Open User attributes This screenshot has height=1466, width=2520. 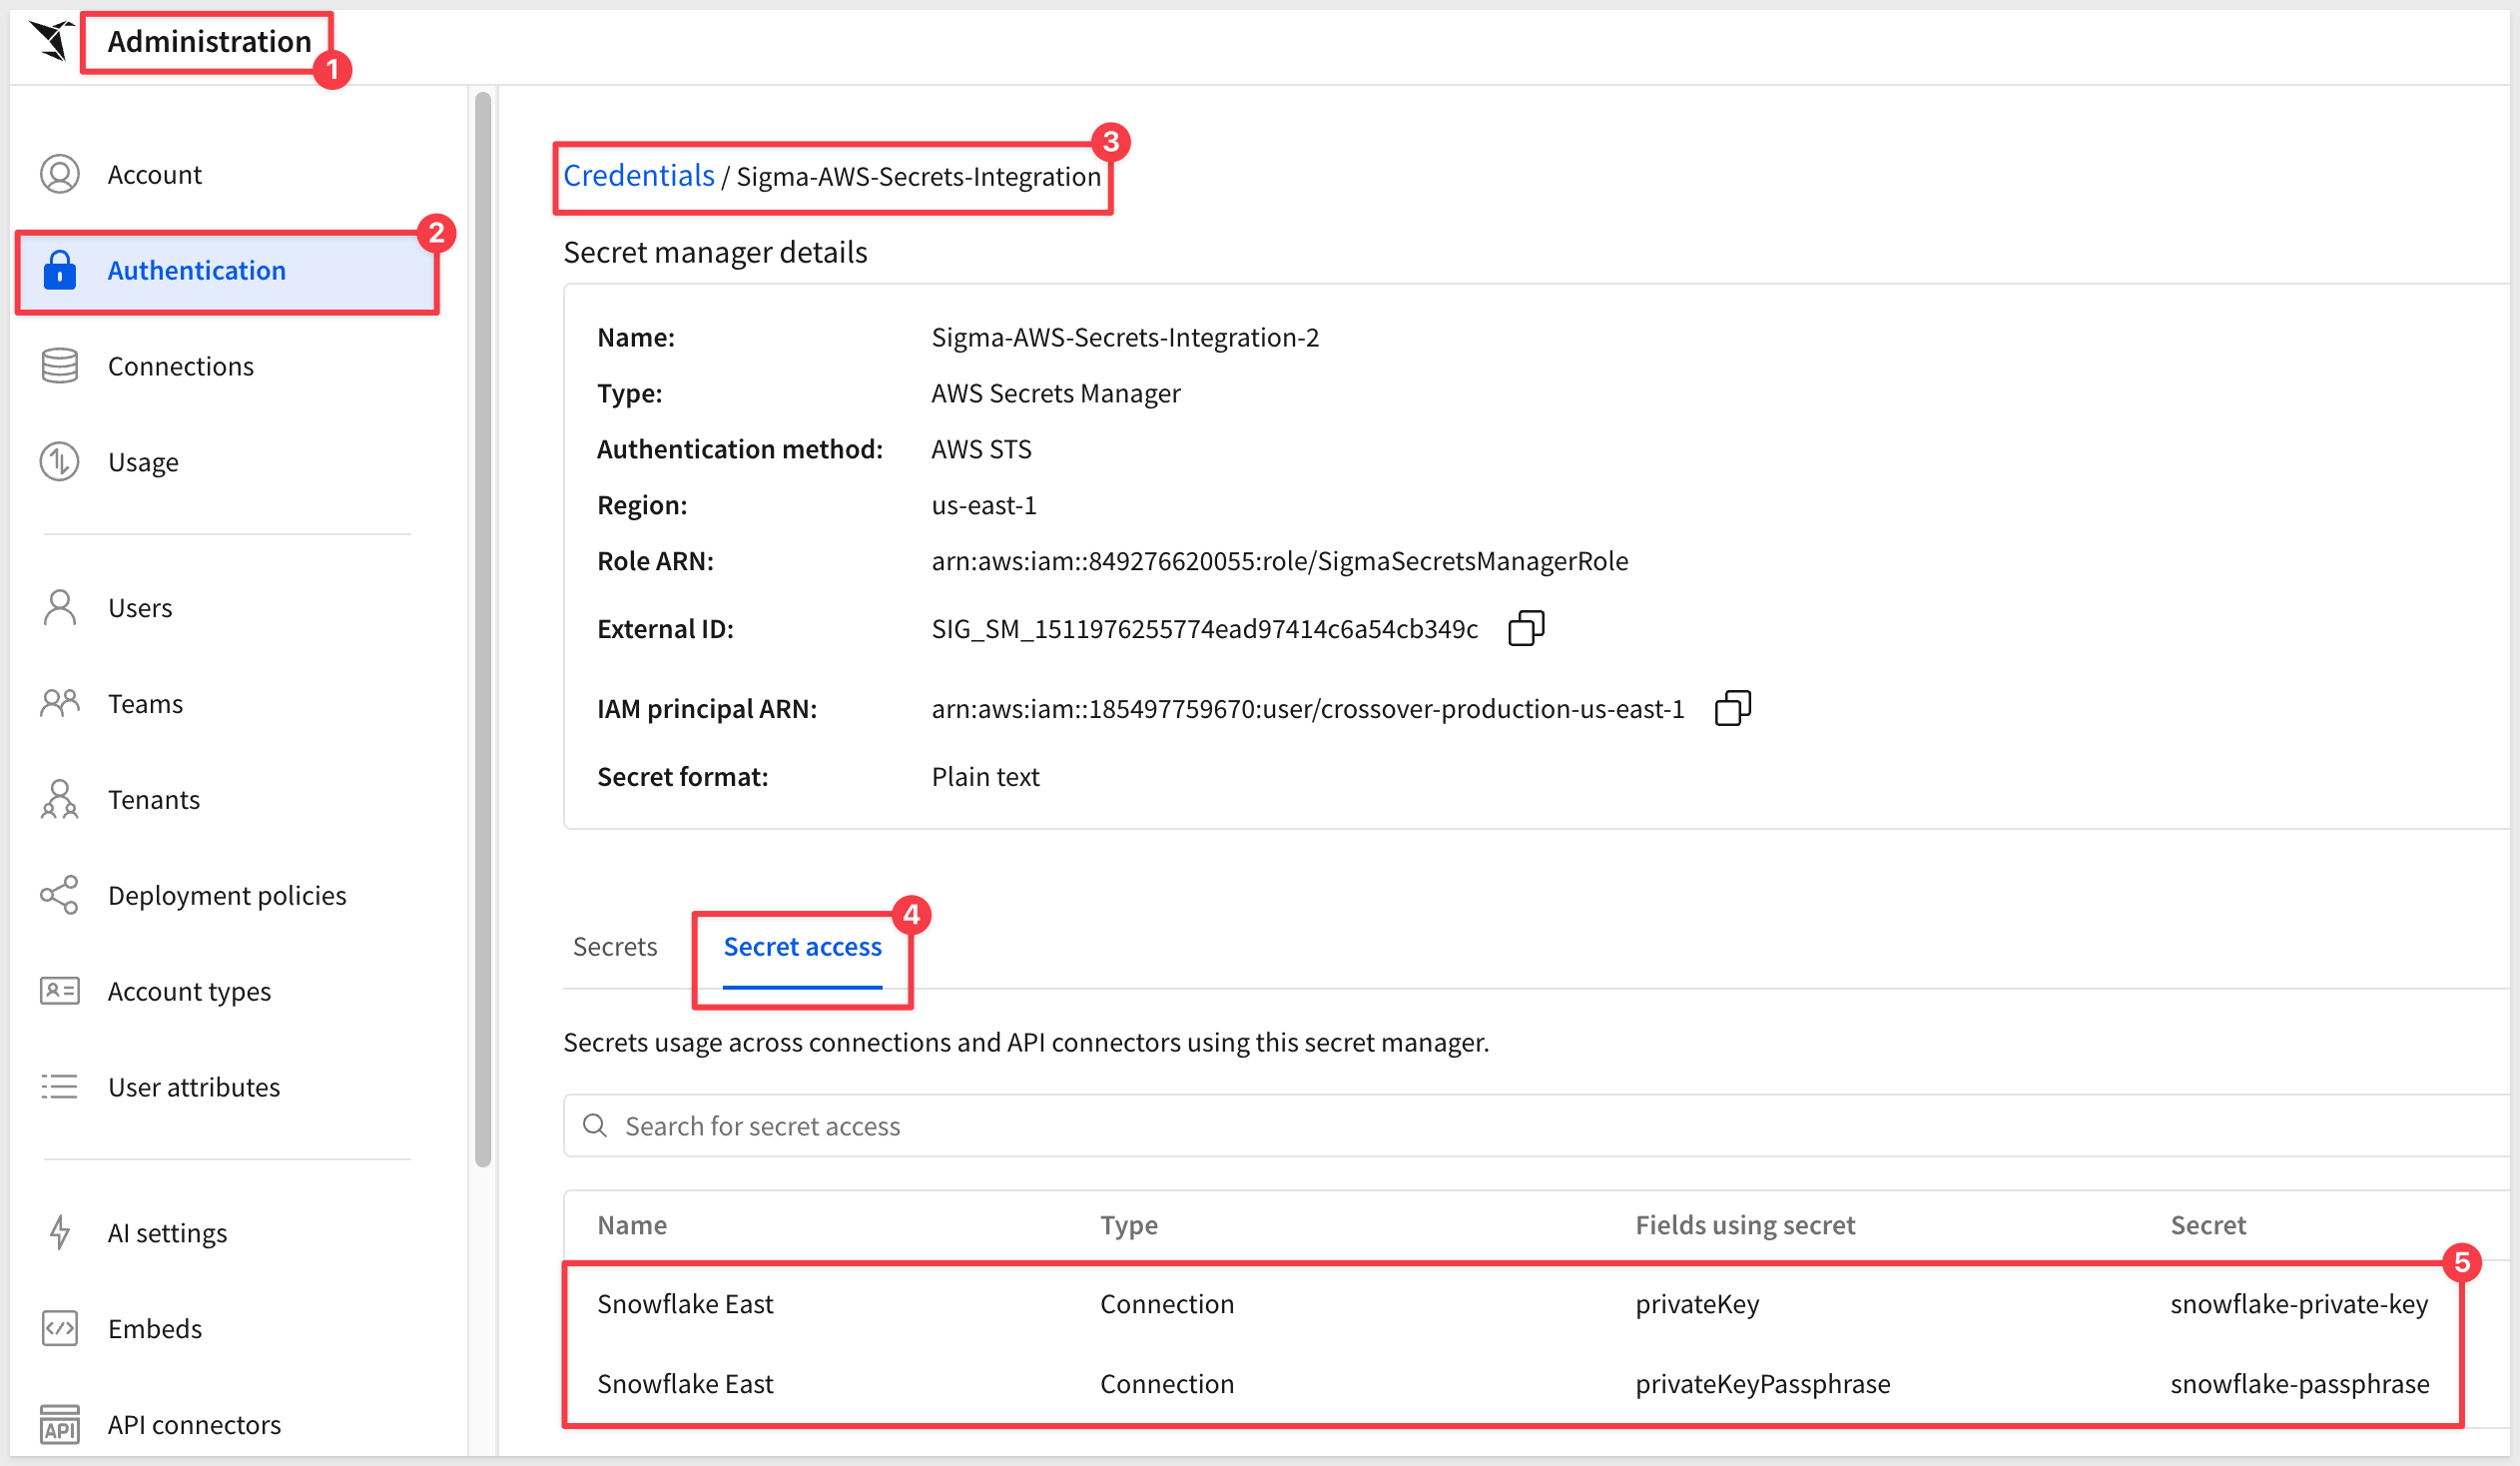(x=194, y=1087)
